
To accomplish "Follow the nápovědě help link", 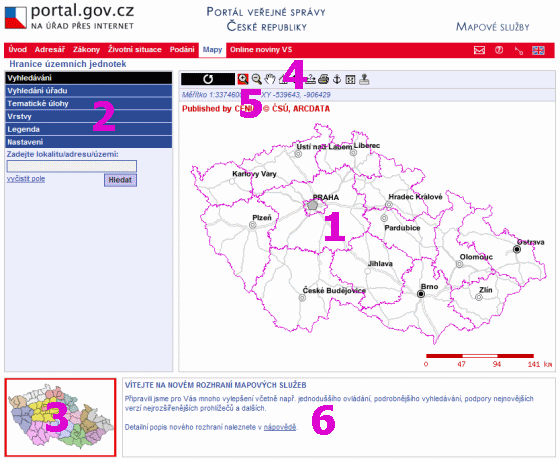I will tap(280, 427).
